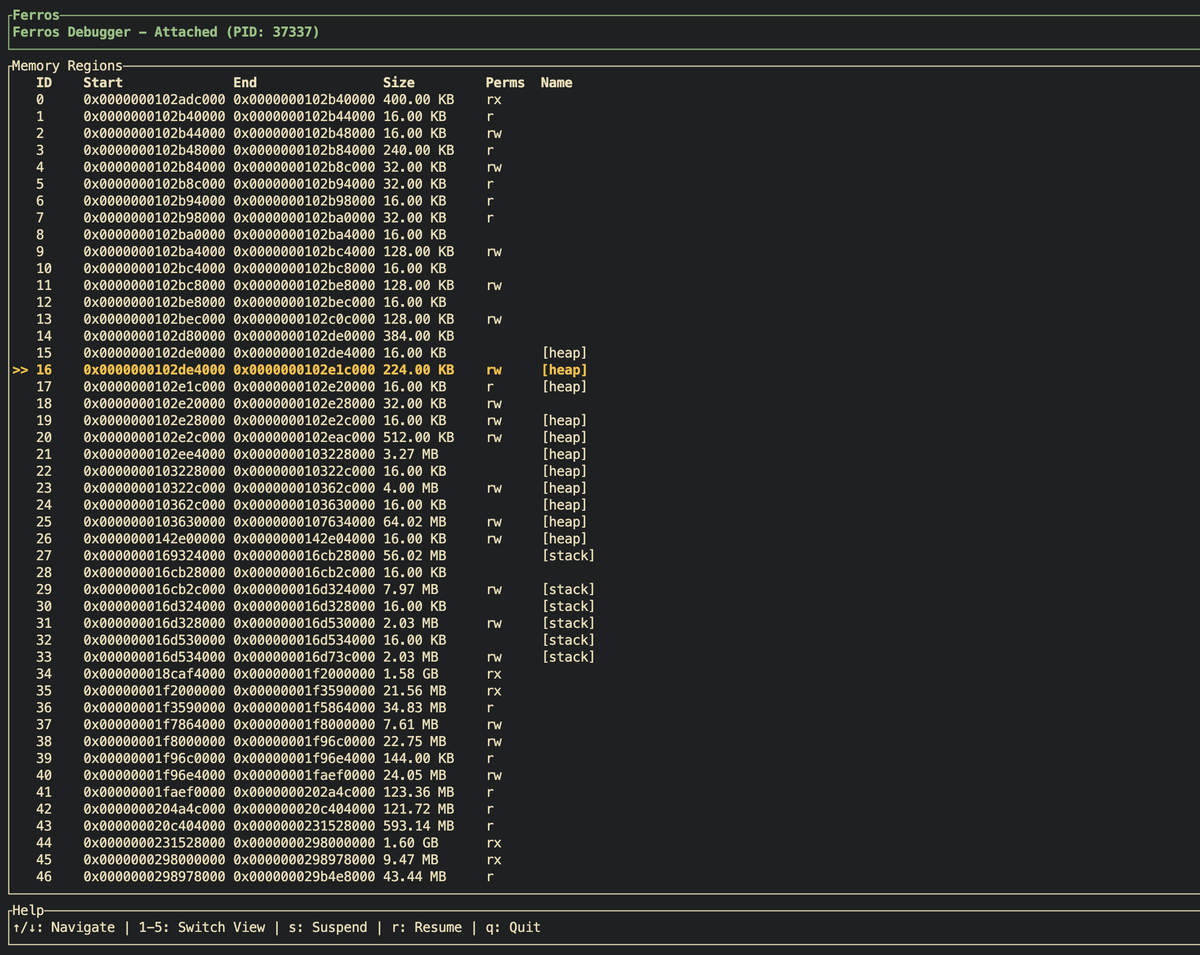1200x955 pixels.
Task: Click the '34.83 MB' size value
Action: [415, 707]
